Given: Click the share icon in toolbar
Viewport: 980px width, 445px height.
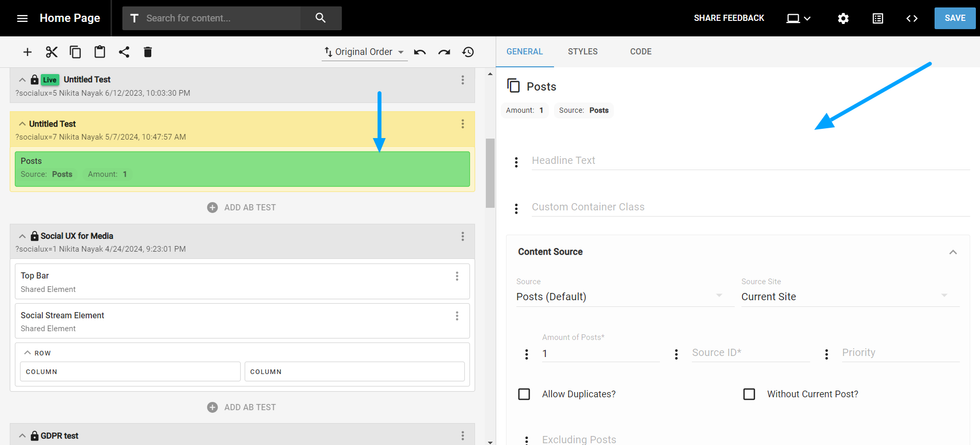Looking at the screenshot, I should click(x=124, y=52).
